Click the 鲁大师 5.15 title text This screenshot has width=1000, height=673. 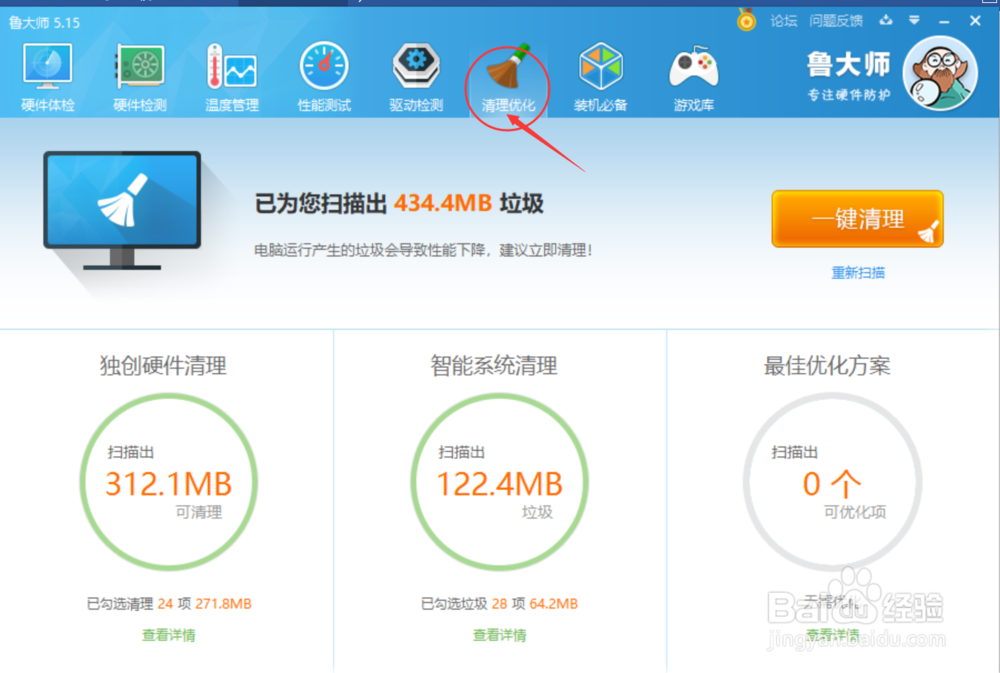(45, 23)
